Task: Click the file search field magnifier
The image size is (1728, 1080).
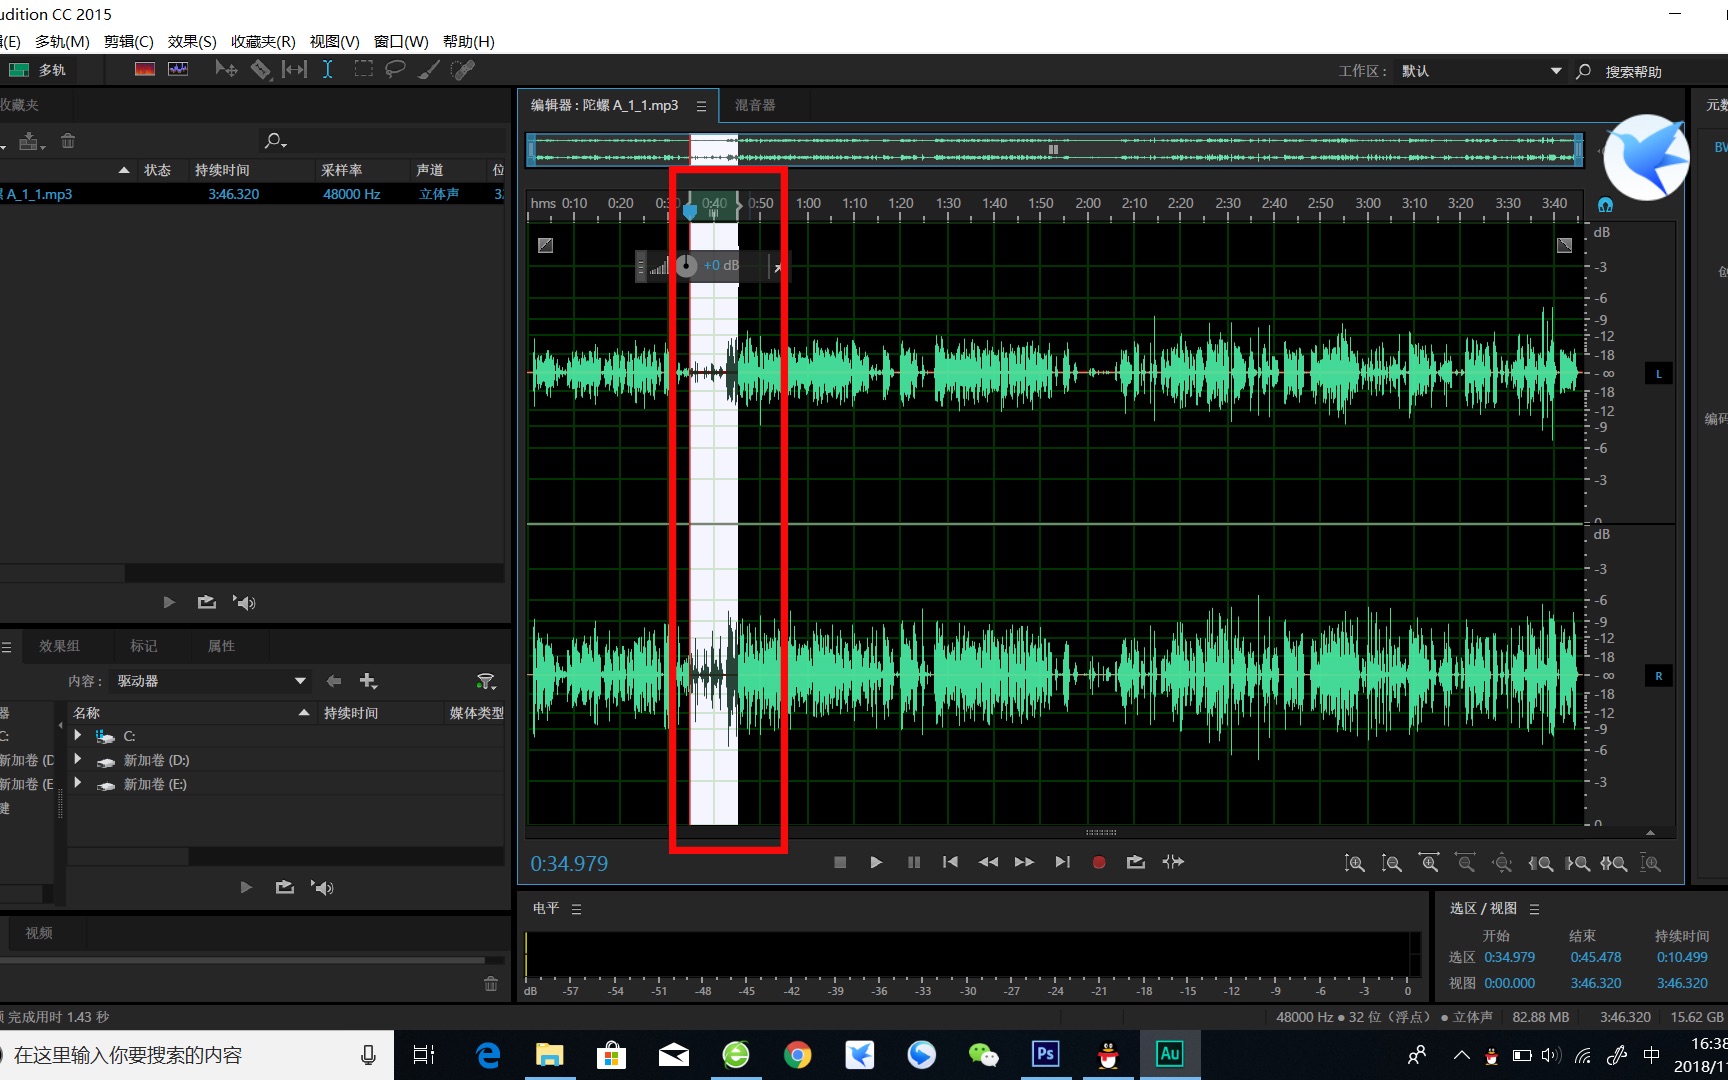Action: (x=274, y=141)
